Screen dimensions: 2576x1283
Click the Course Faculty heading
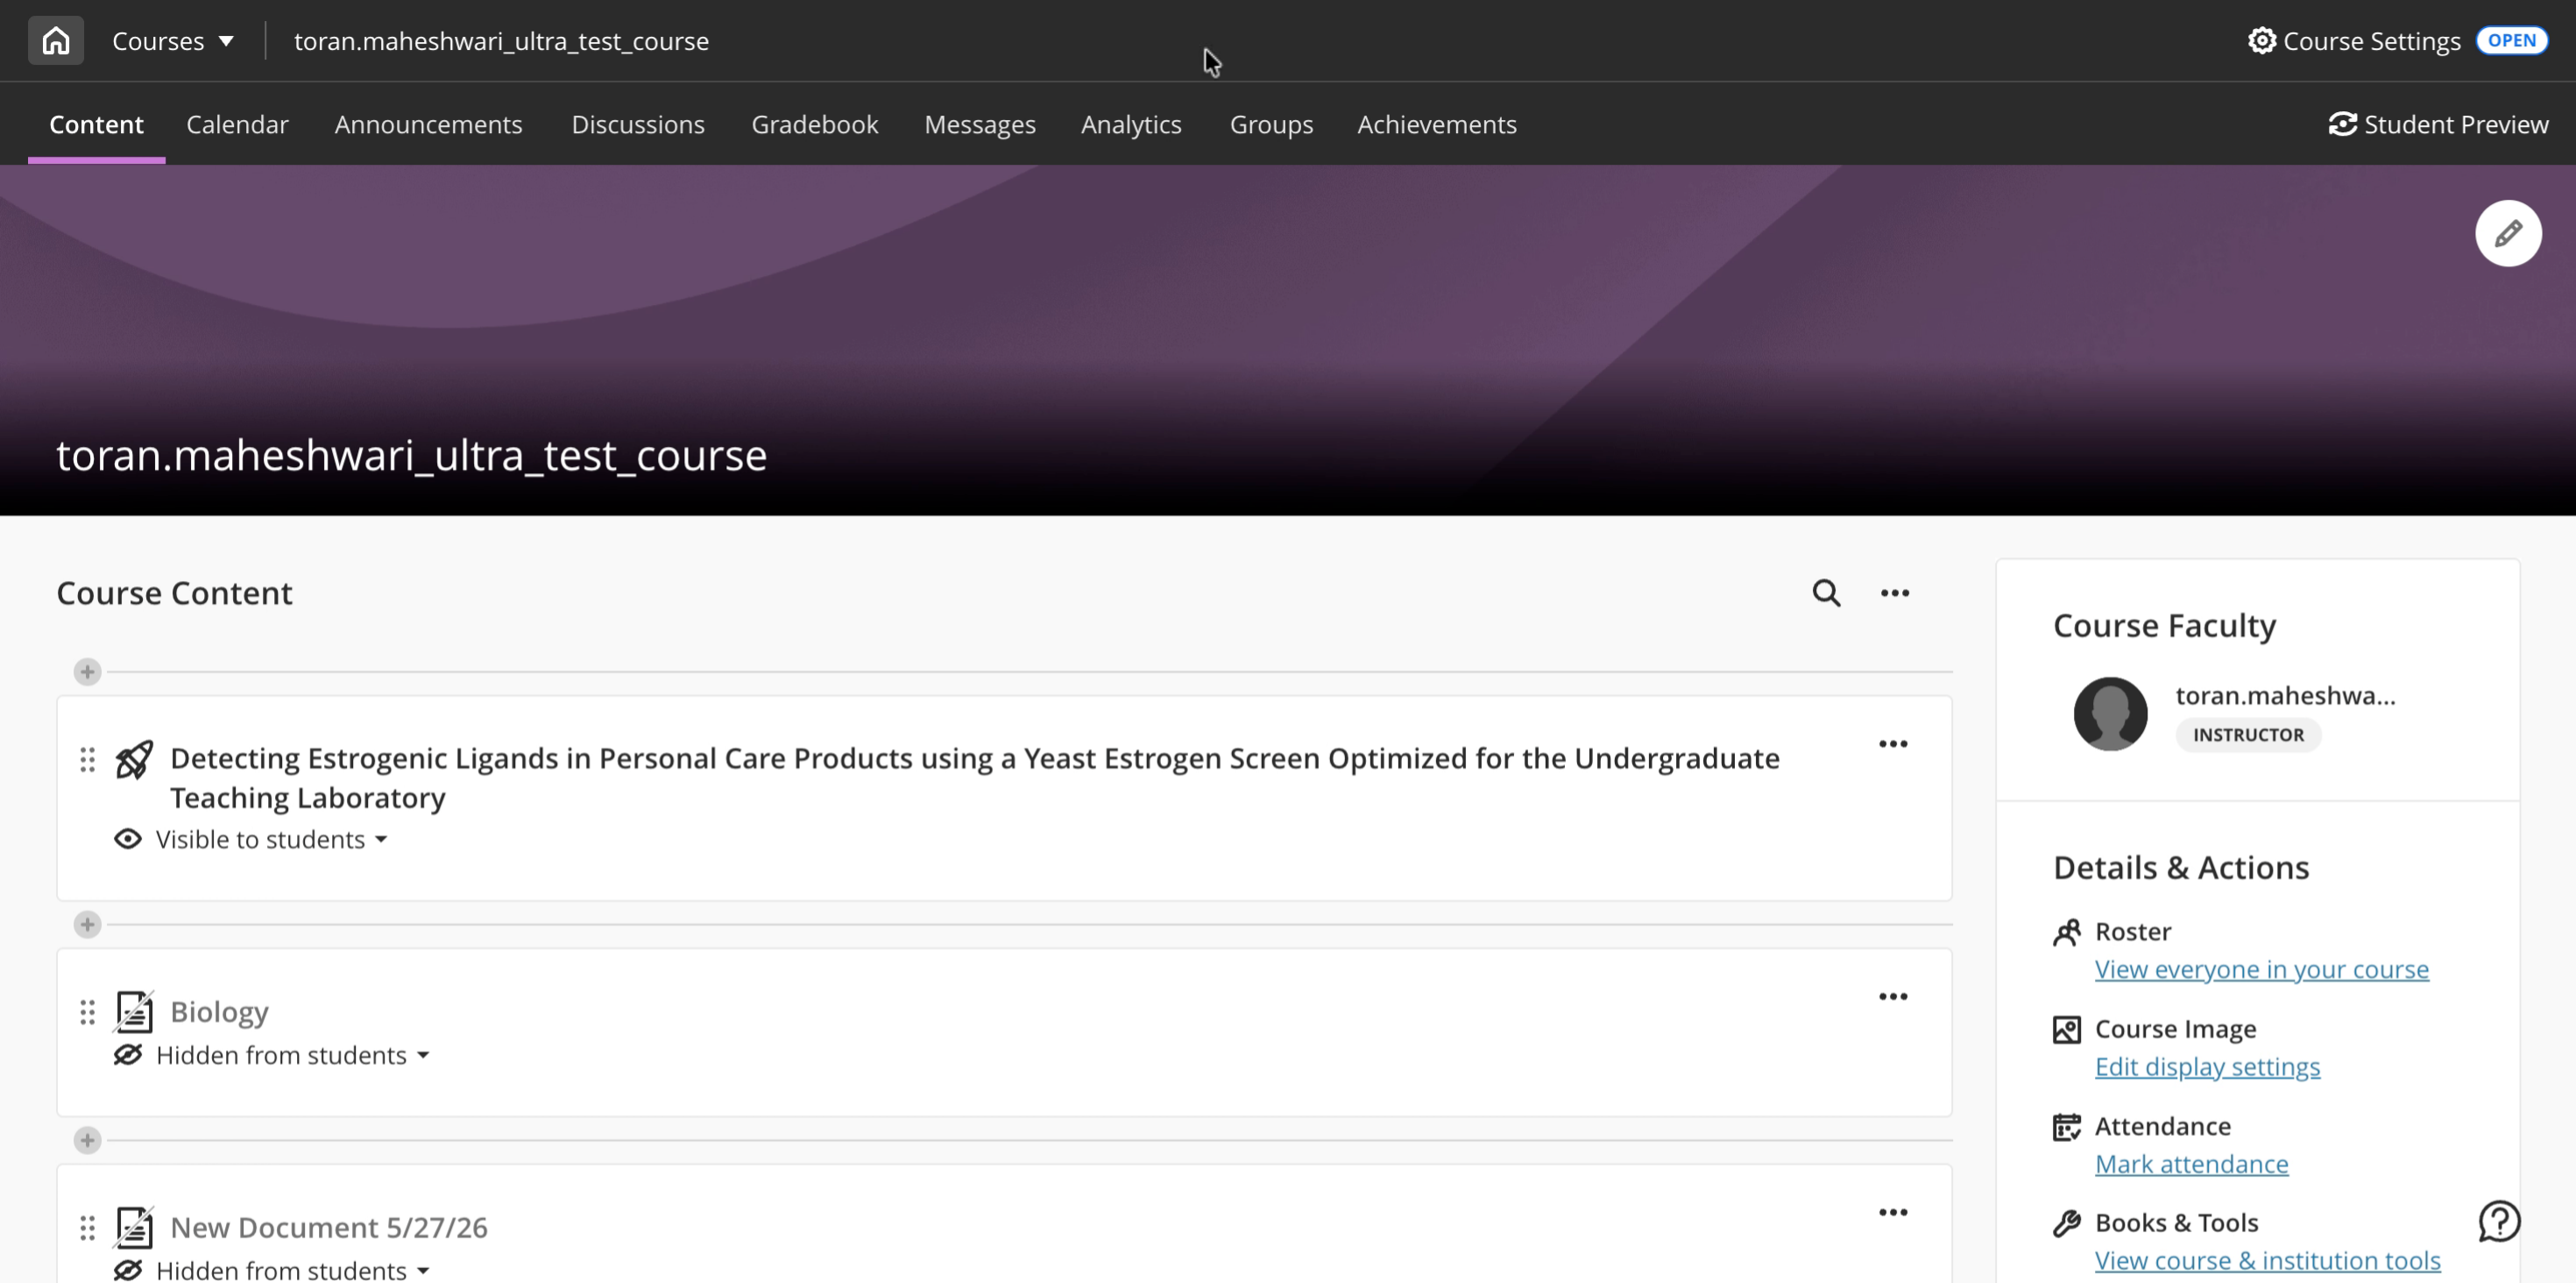(2164, 625)
